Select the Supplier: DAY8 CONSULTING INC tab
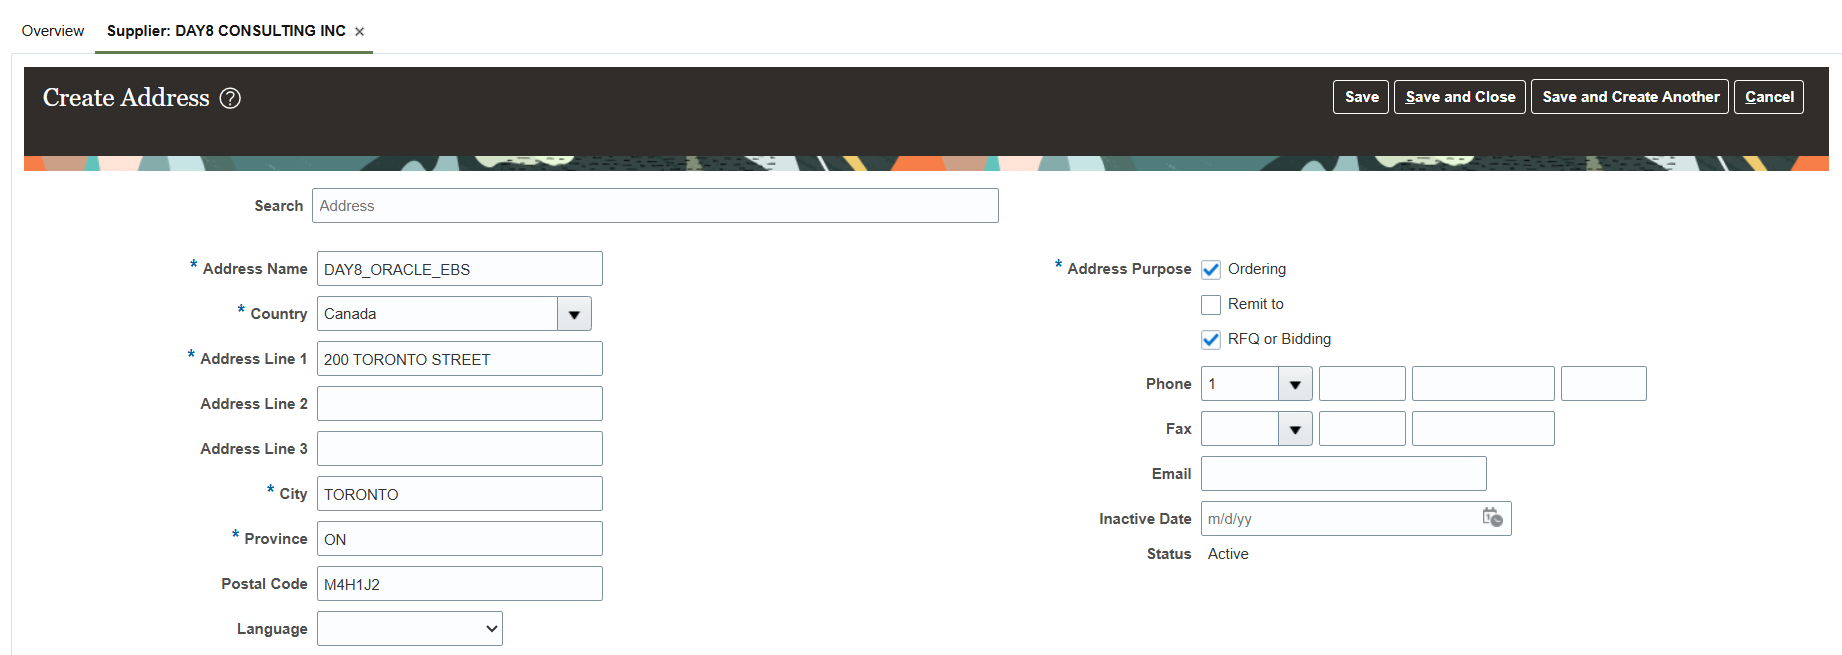Screen dimensions: 1842x655 click(x=226, y=31)
